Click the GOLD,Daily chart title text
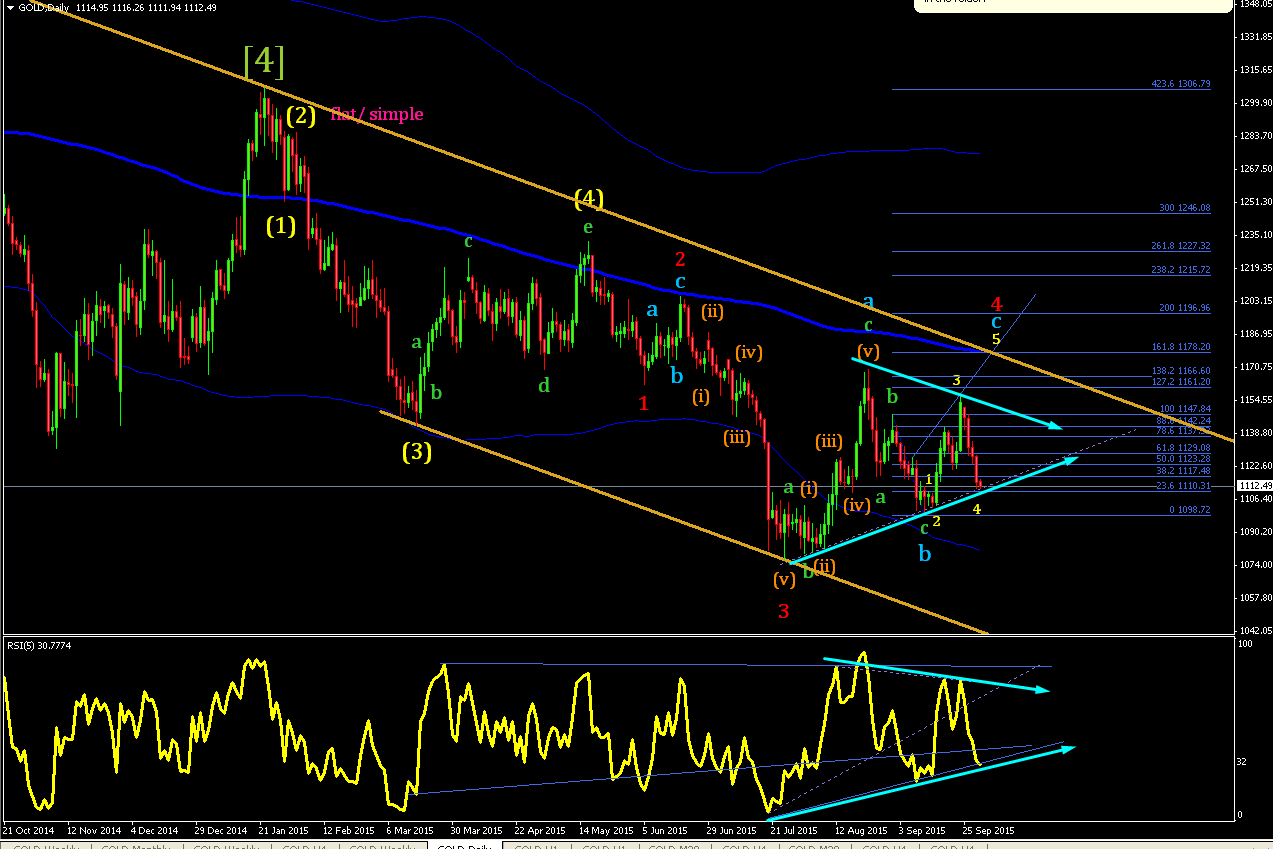The height and width of the screenshot is (849, 1273). (42, 7)
